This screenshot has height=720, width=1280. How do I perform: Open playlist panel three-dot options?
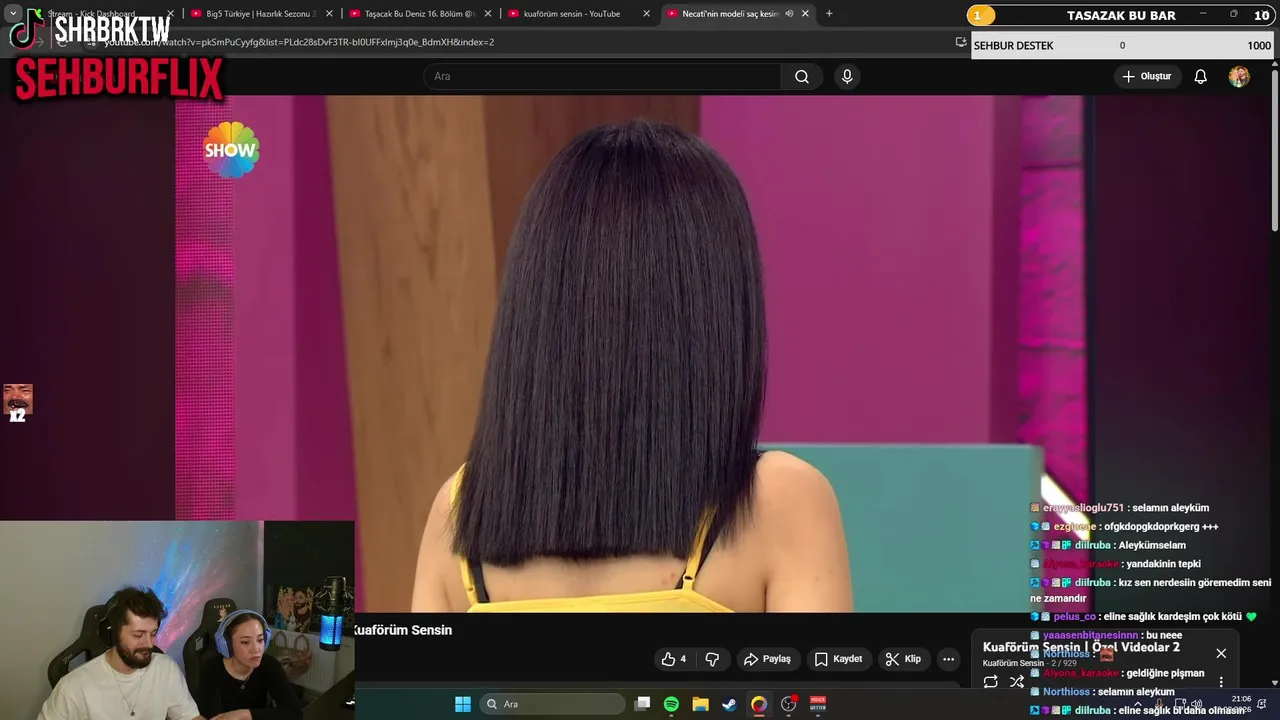coord(1221,682)
